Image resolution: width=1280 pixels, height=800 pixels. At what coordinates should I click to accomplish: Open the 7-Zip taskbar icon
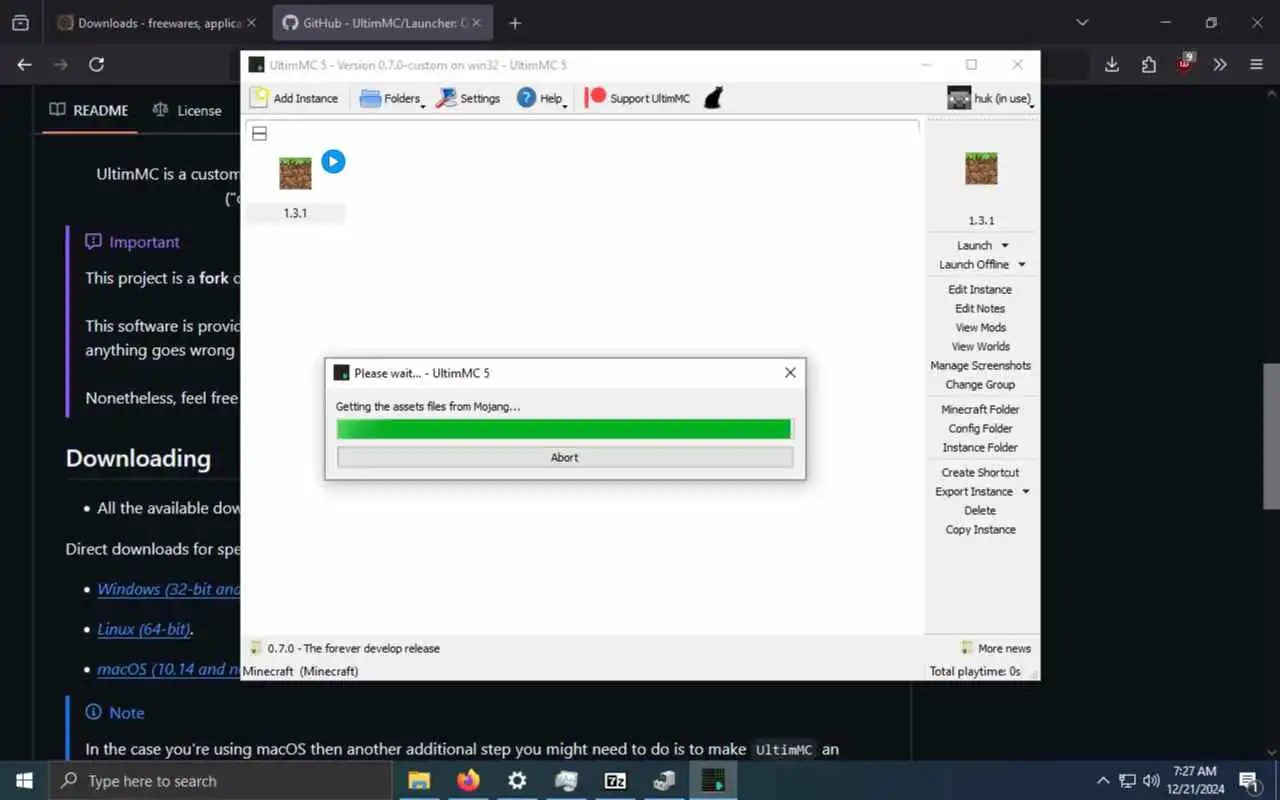point(615,781)
